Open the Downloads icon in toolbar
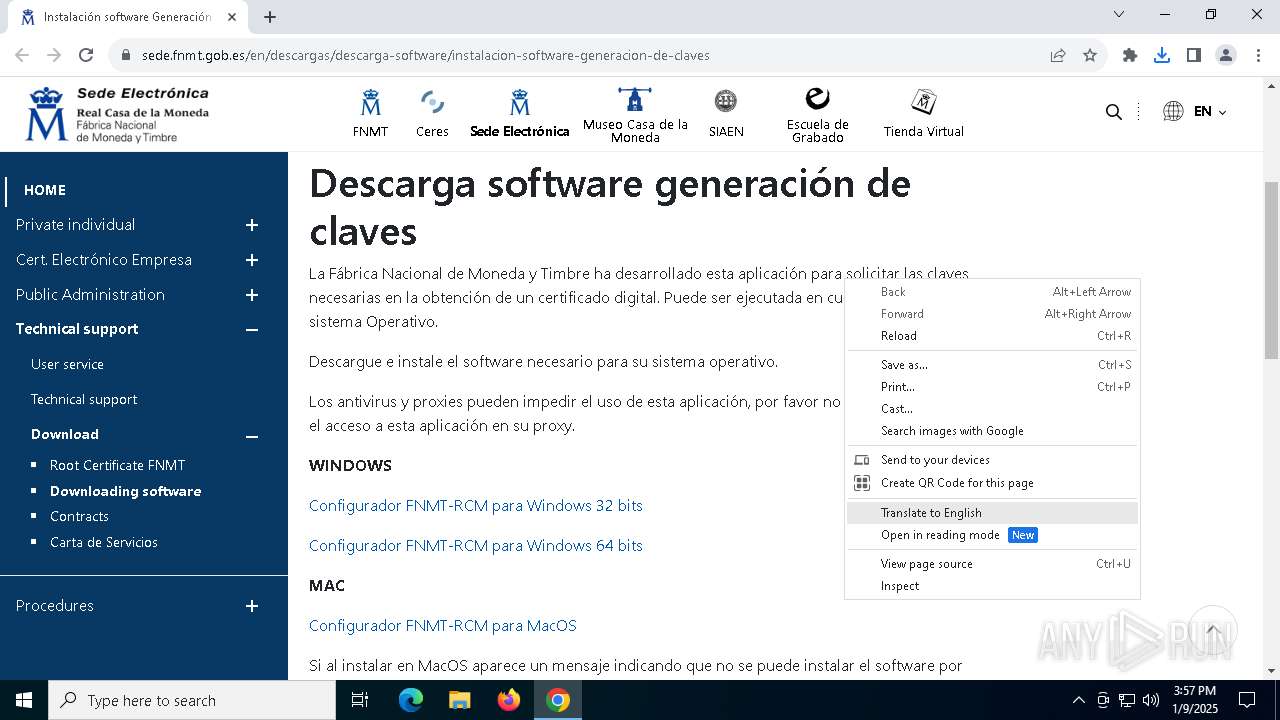The image size is (1280, 720). click(1162, 55)
